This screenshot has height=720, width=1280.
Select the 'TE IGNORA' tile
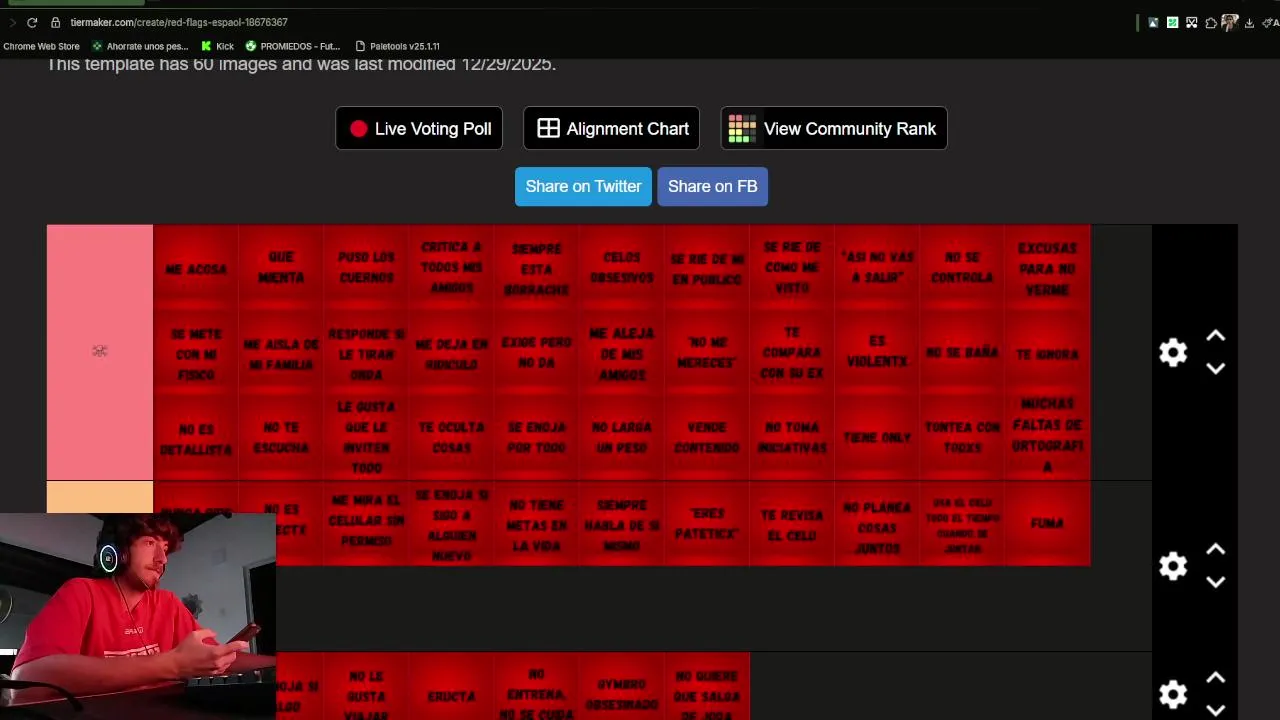tap(1047, 353)
